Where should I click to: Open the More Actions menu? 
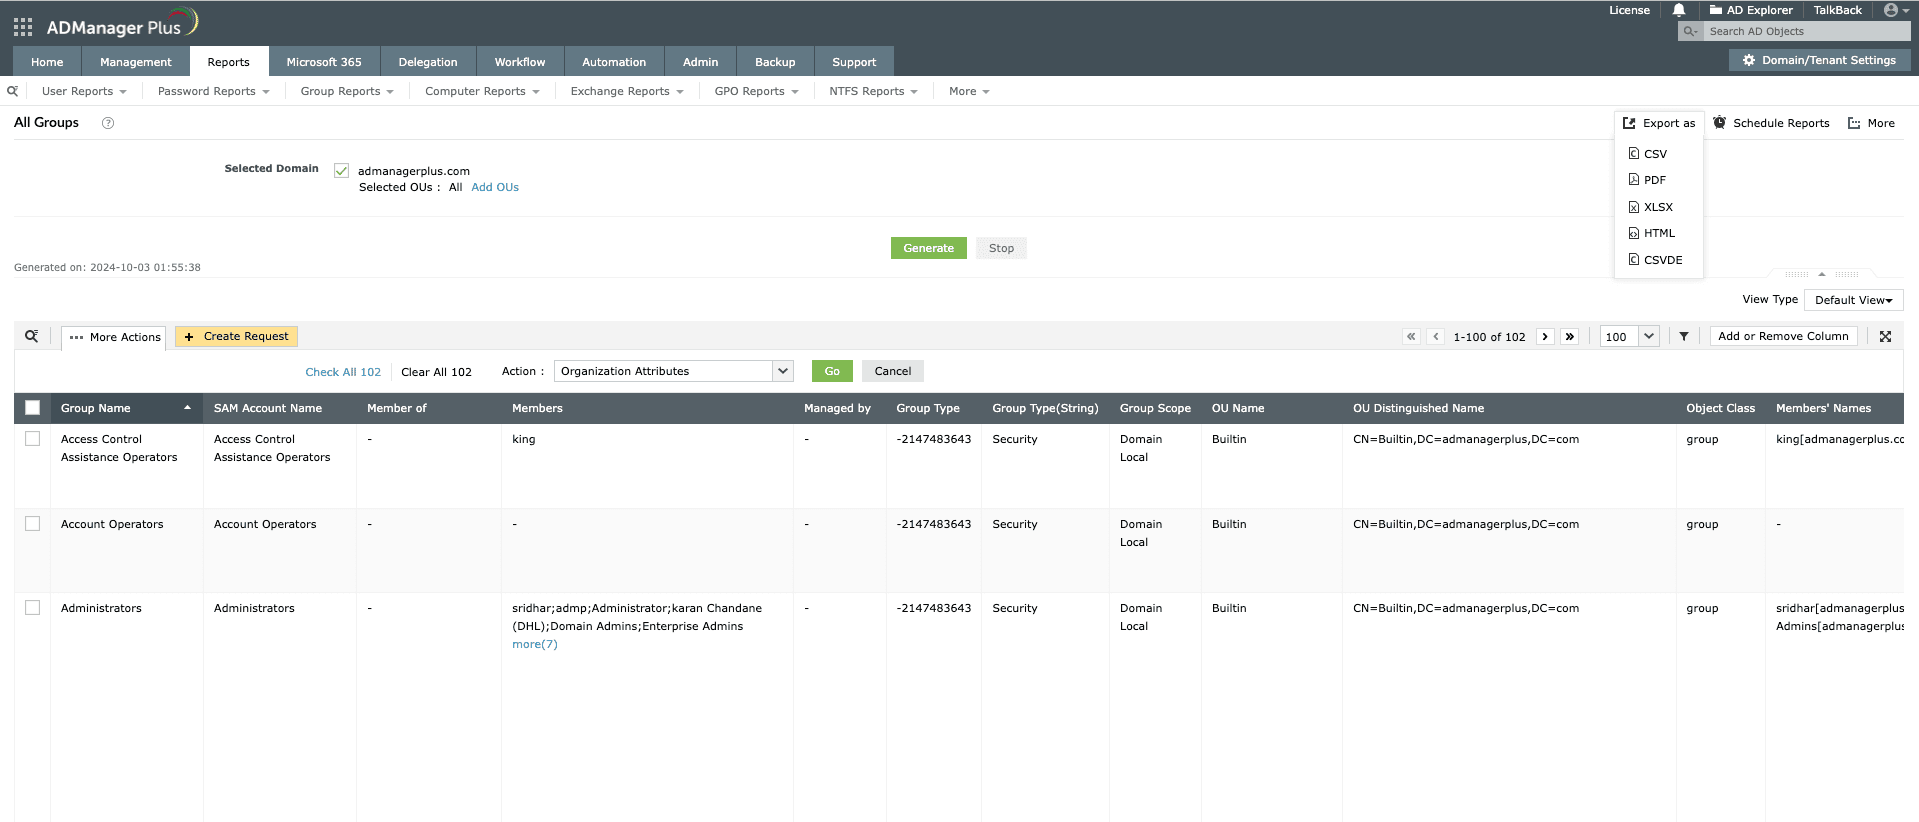(114, 338)
